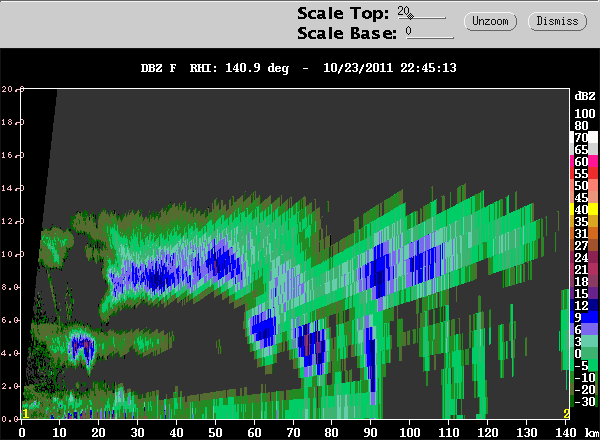The height and width of the screenshot is (440, 600).
Task: Select the Scale Top value 20
Action: 403,11
